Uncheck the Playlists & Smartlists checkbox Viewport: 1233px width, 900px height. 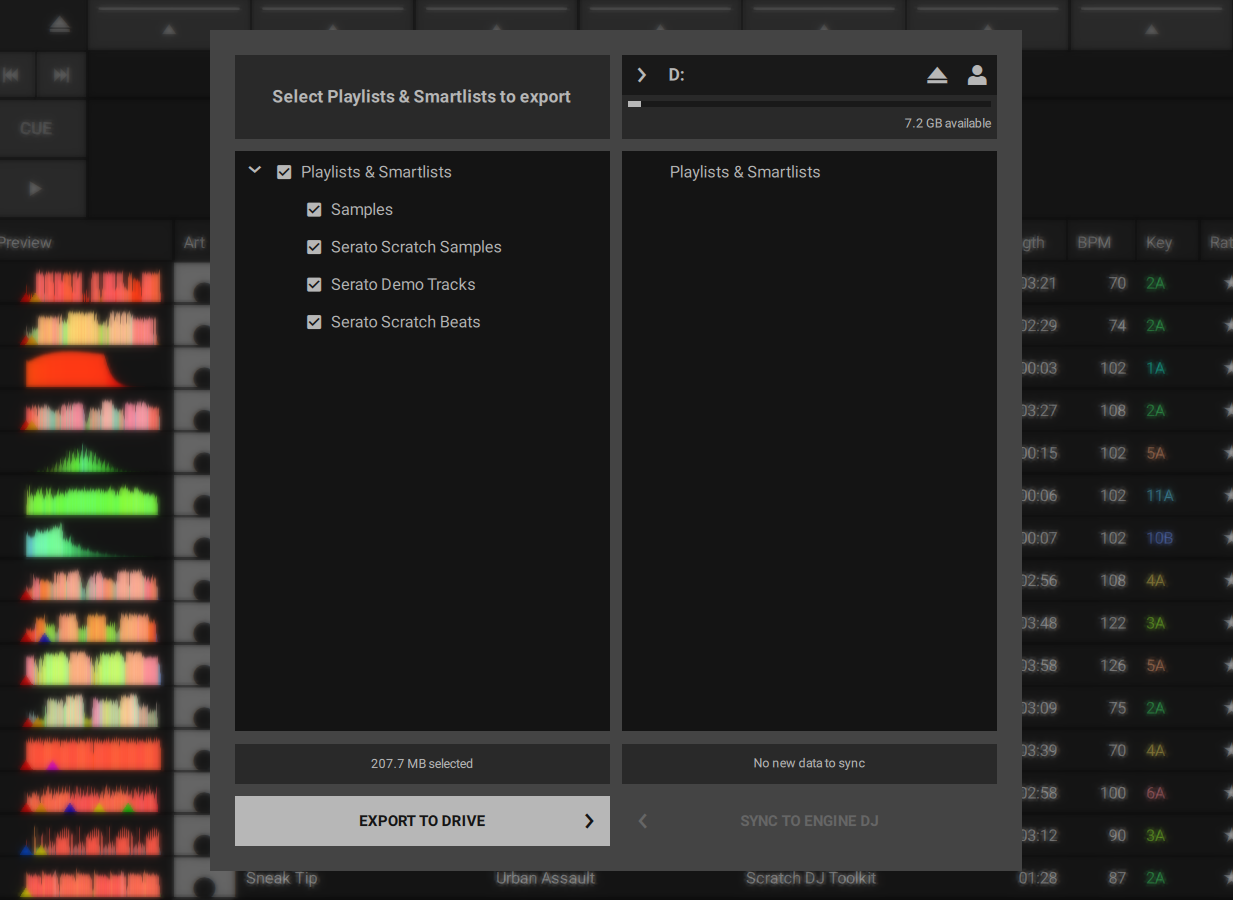click(x=284, y=172)
